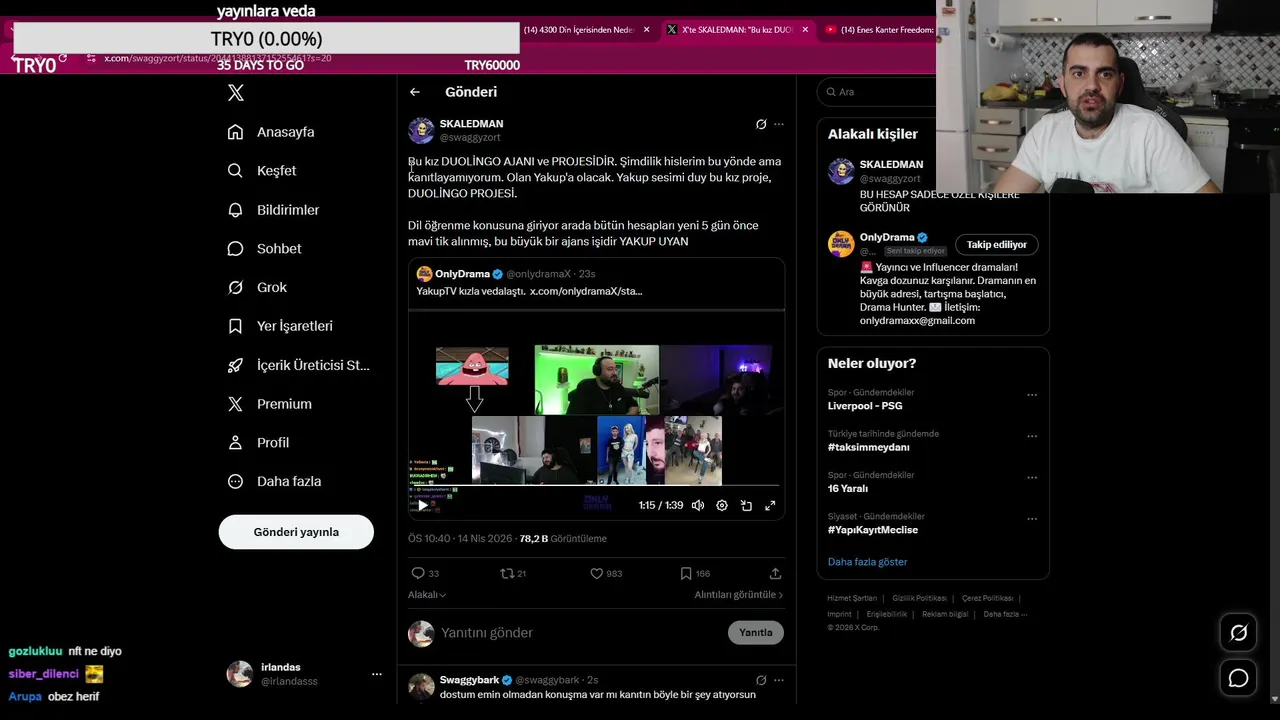Viewport: 1280px width, 720px height.
Task: Click the browser address bar URL
Action: tap(218, 58)
